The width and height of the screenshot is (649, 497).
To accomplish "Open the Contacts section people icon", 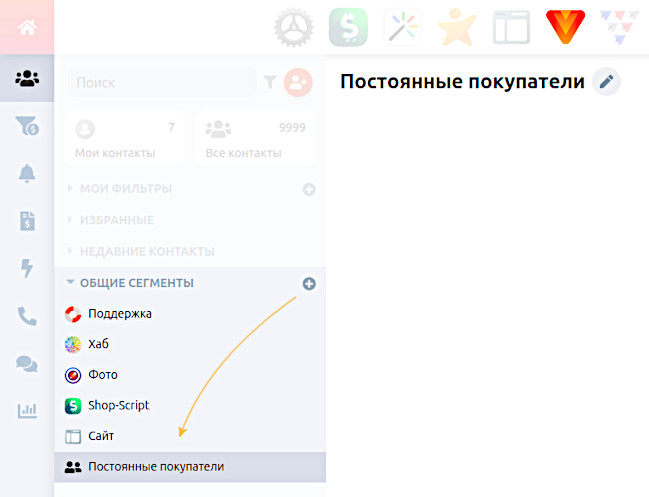I will [27, 78].
